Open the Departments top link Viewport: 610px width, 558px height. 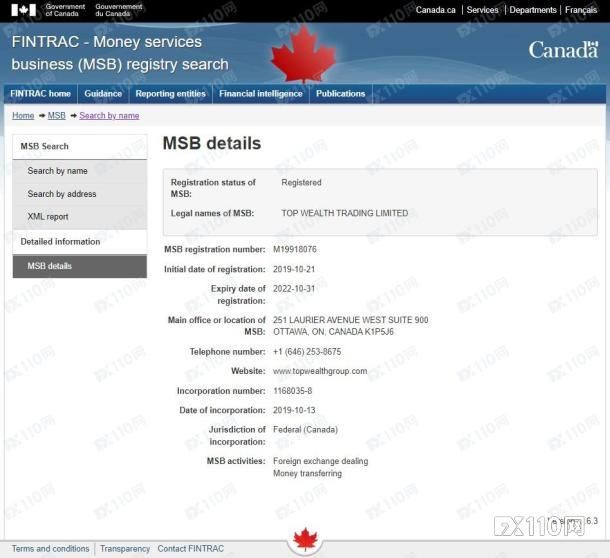(x=532, y=10)
